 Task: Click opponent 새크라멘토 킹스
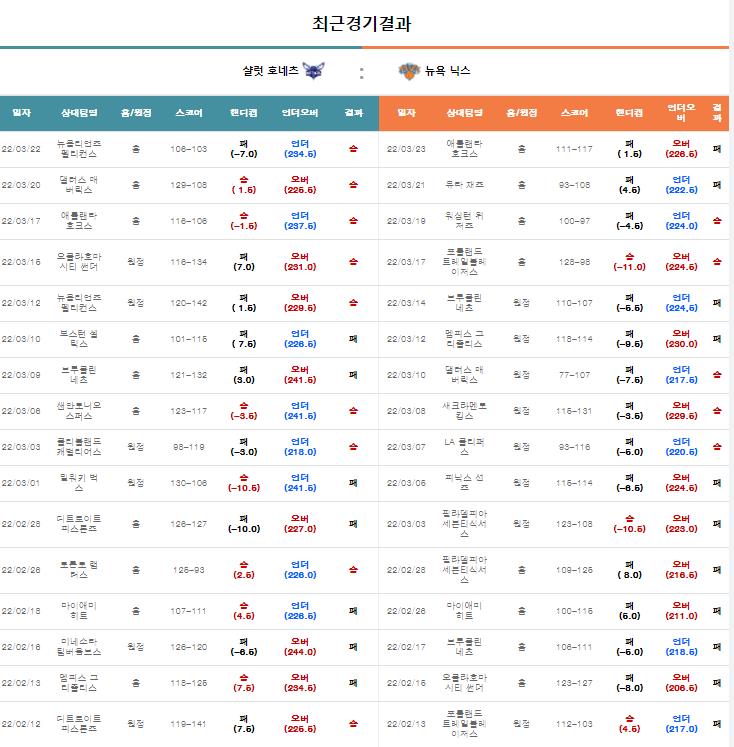point(464,411)
